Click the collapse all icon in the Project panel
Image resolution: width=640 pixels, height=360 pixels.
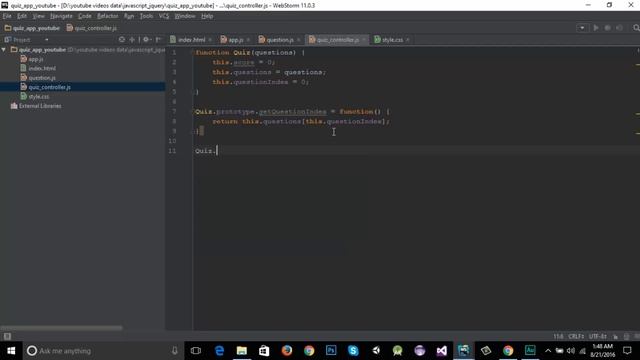coord(132,40)
